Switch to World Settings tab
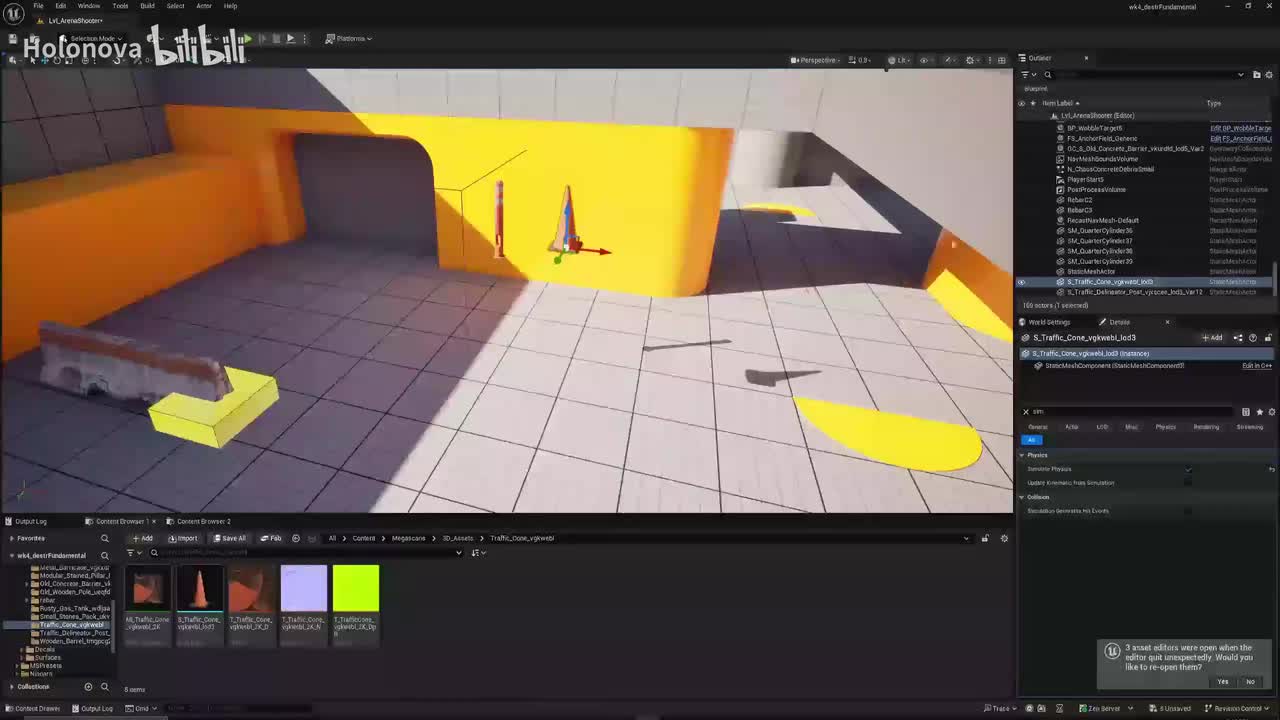 [x=1048, y=322]
